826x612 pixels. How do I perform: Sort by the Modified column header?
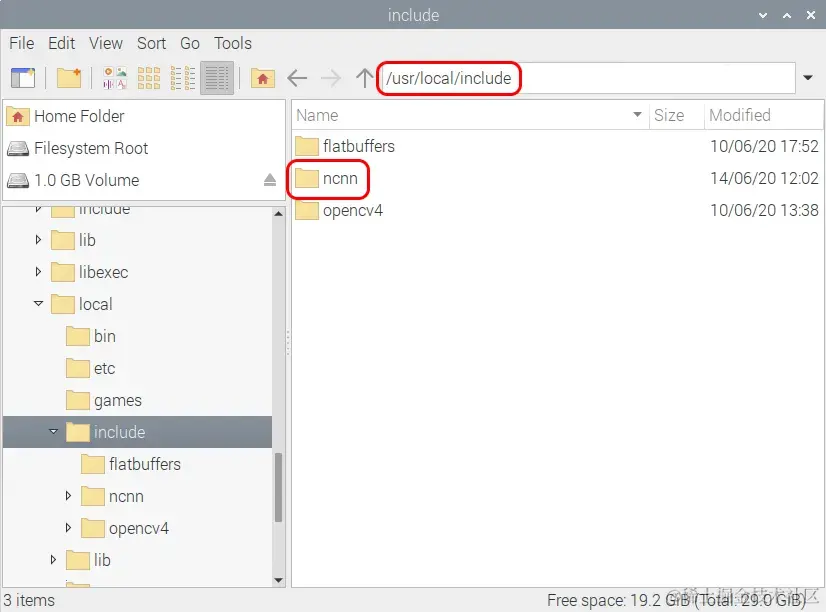click(x=763, y=115)
